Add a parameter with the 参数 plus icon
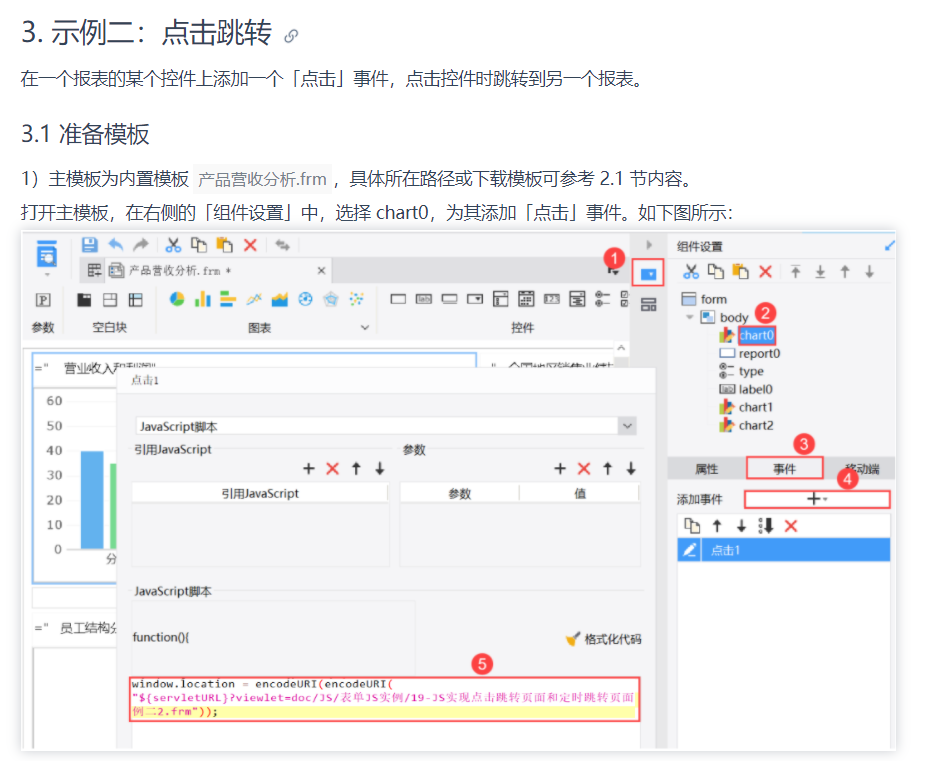This screenshot has width=943, height=761. coord(560,469)
